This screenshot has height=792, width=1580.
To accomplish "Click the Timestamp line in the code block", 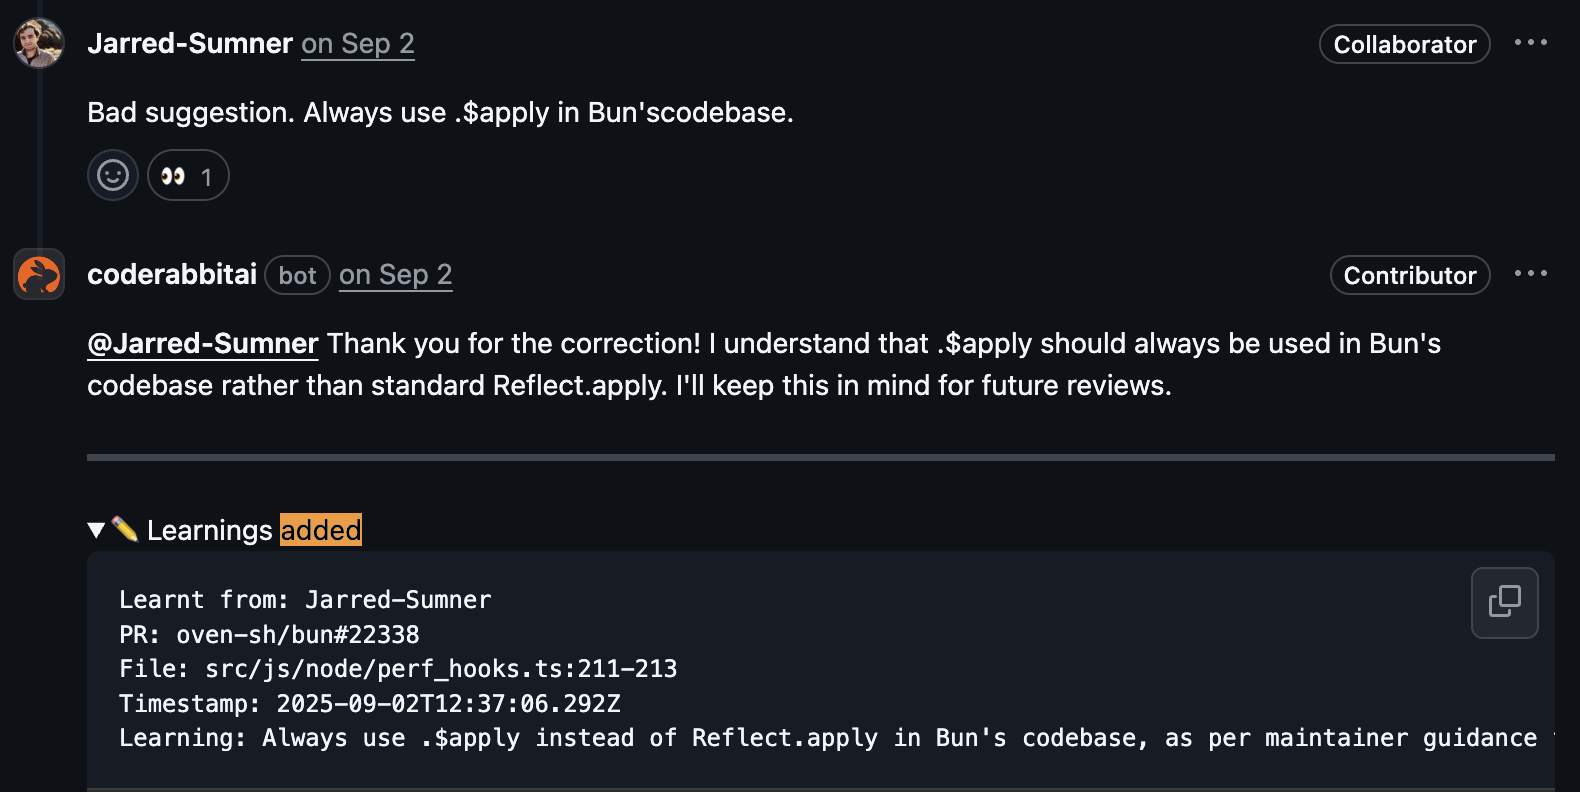I will click(x=370, y=704).
